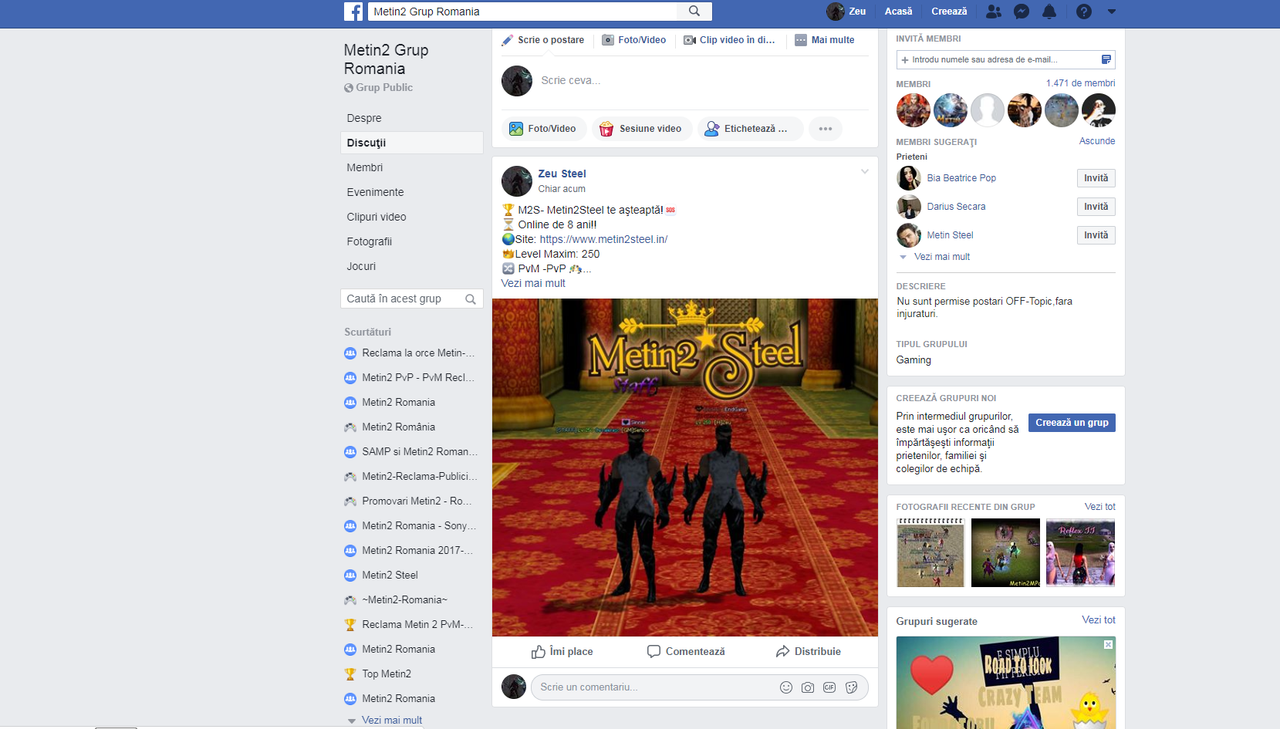Screen dimensions: 1280x729
Task: Expand post text with 'Vezi mai mult'
Action: tap(533, 283)
